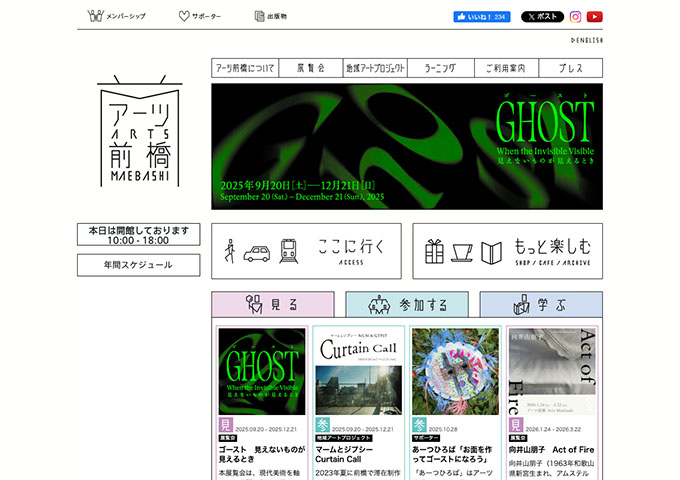This screenshot has width=680, height=480.
Task: Open the ラーニング menu item
Action: (440, 68)
